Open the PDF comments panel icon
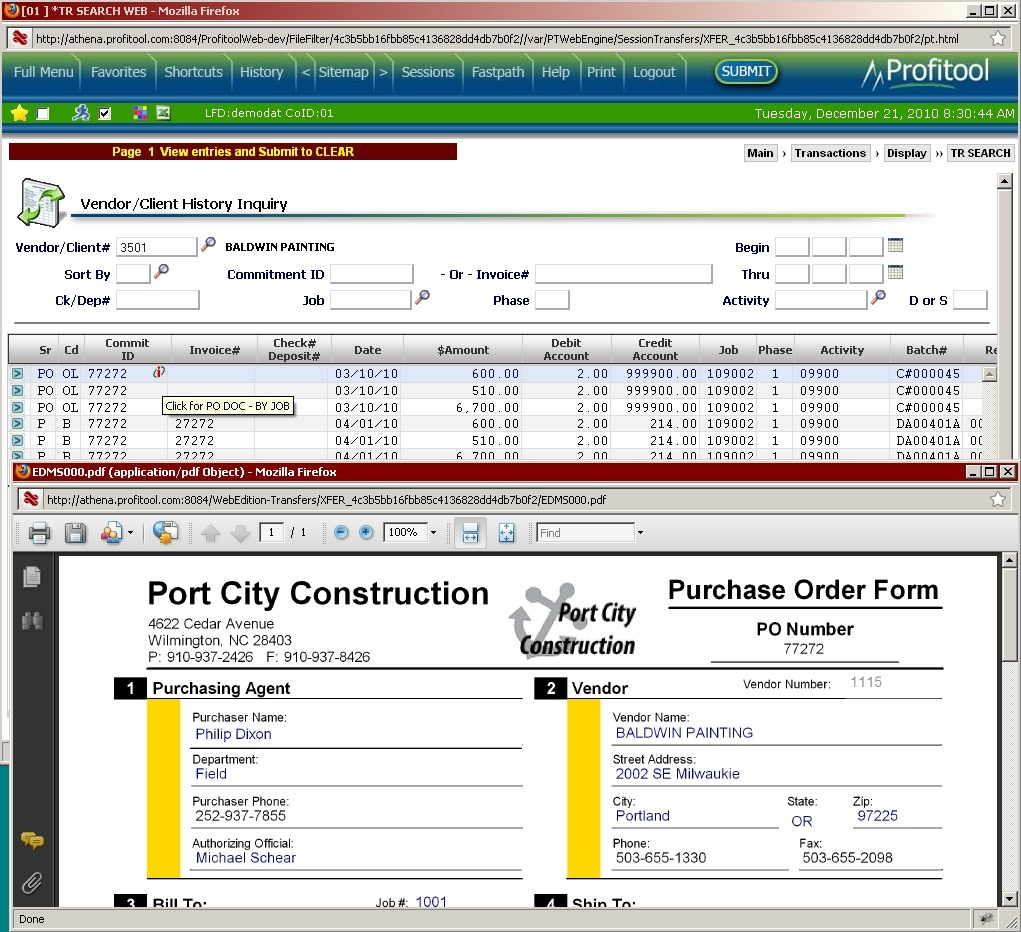Viewport: 1021px width, 932px height. tap(32, 841)
